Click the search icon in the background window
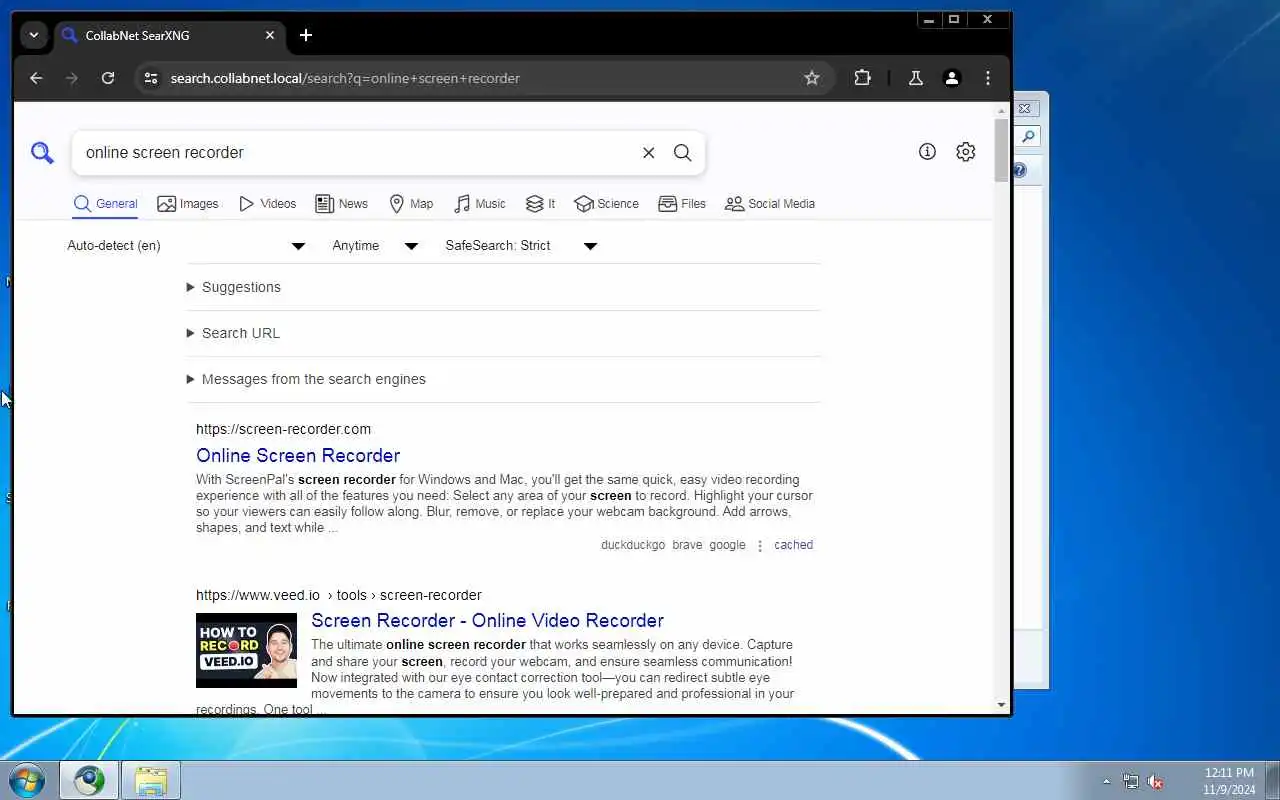This screenshot has width=1280, height=800. click(x=1028, y=137)
